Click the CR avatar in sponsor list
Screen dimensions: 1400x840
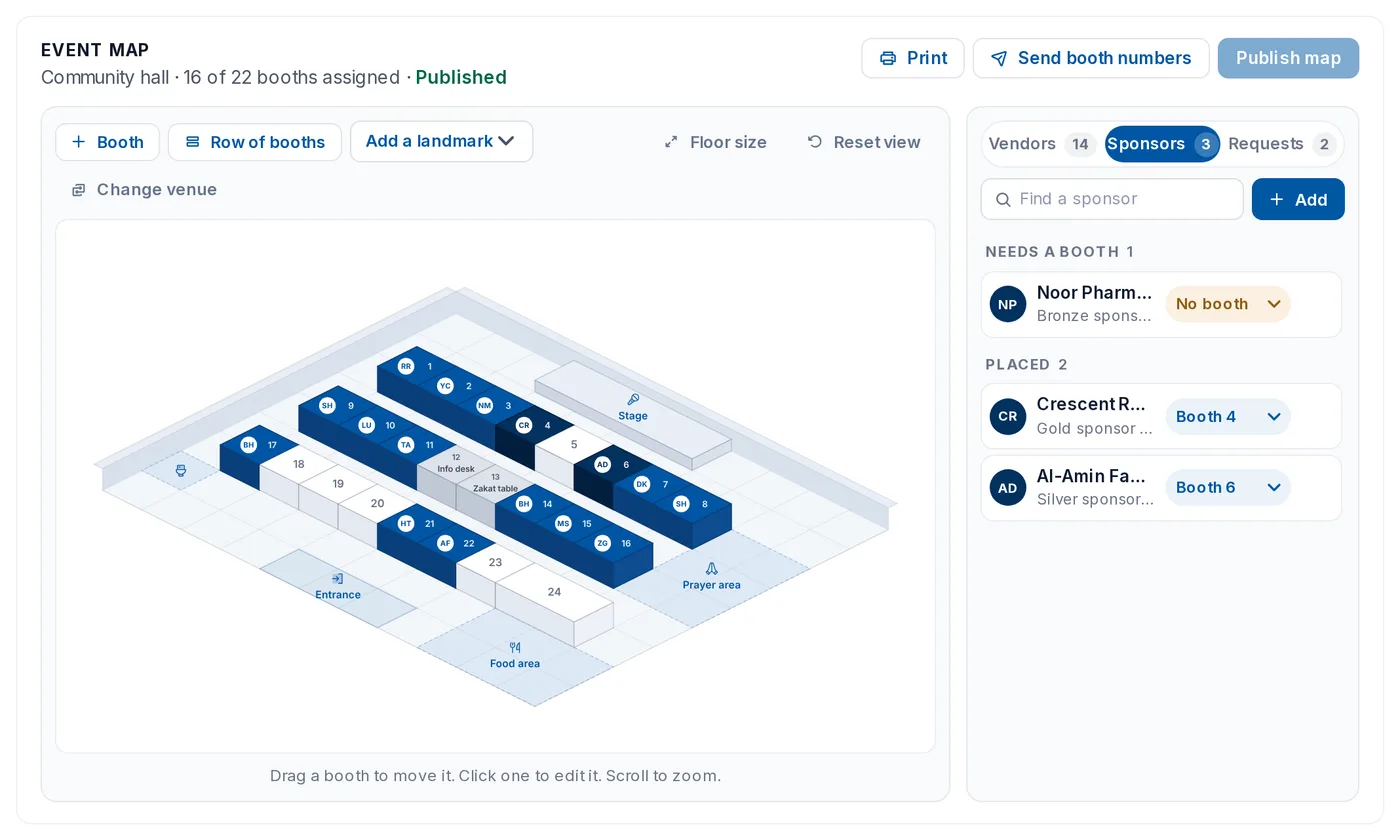[1008, 417]
